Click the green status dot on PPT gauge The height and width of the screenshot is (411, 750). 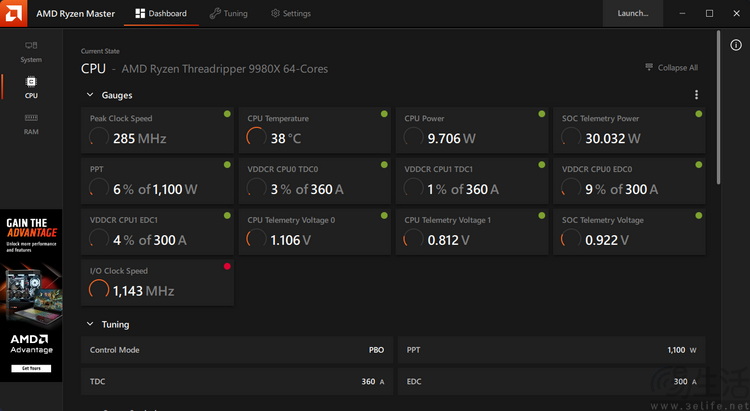(227, 165)
